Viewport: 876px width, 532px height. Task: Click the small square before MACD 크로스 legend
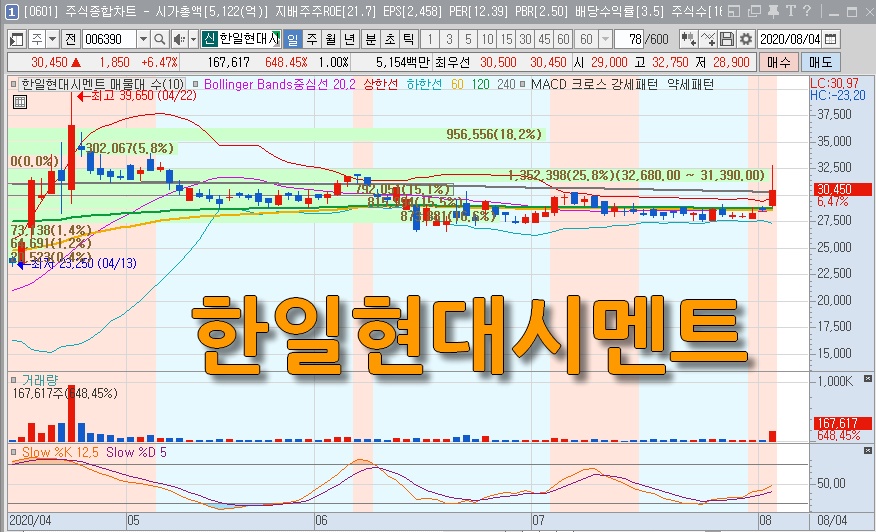(x=522, y=84)
